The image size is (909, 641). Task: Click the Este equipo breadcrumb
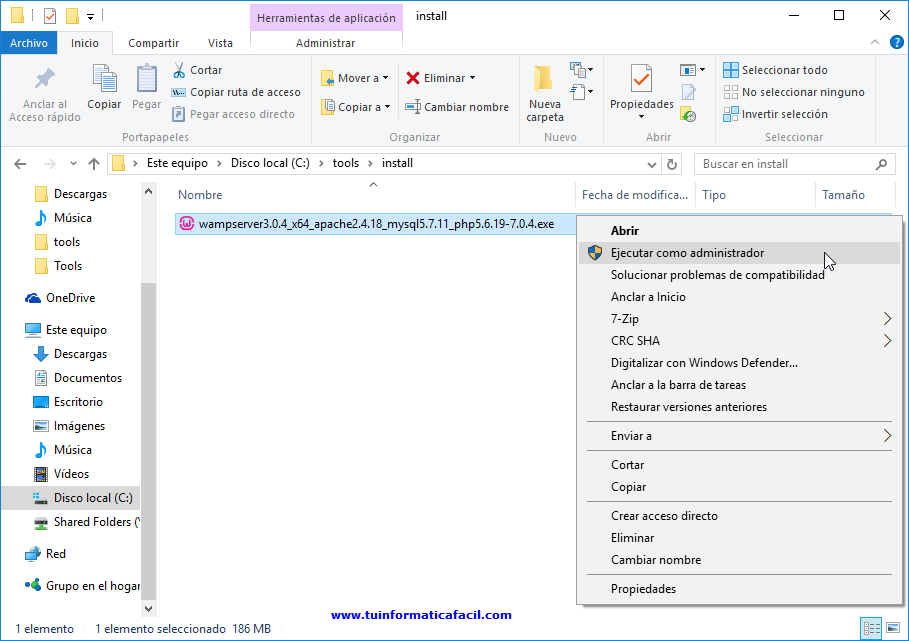coord(177,163)
